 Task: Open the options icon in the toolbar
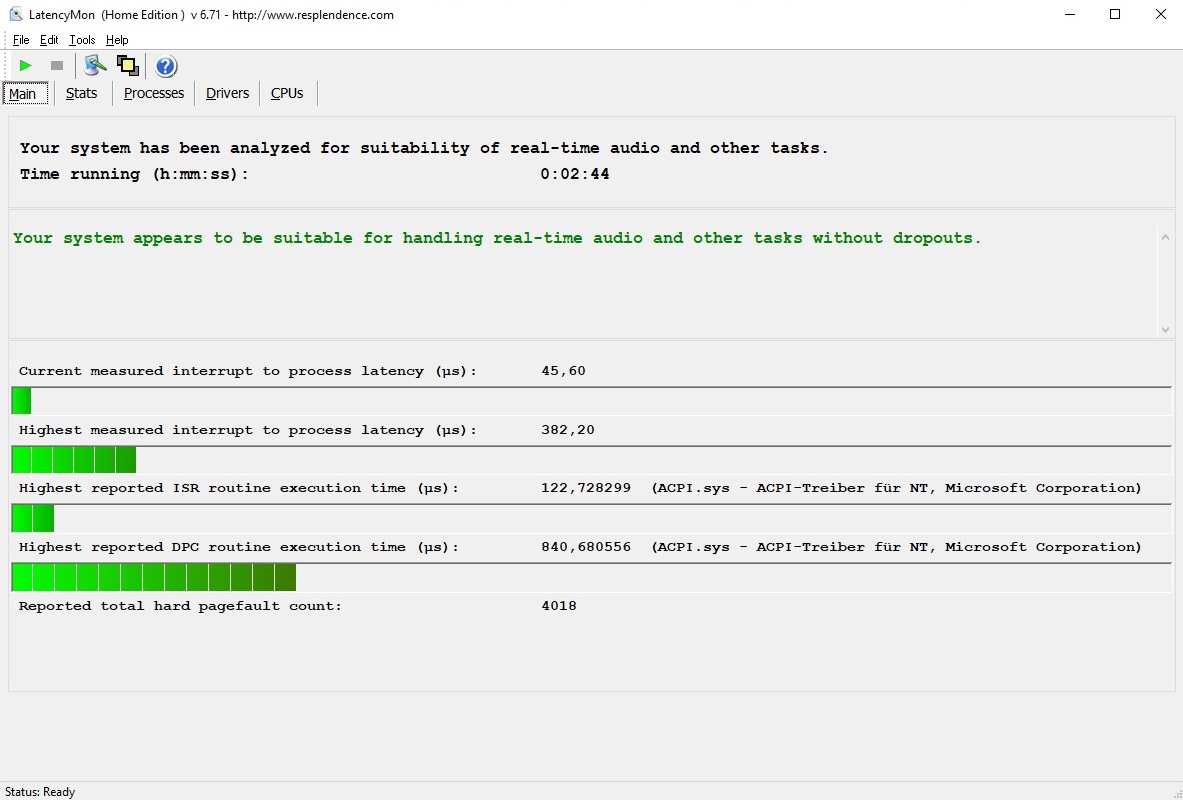point(95,66)
